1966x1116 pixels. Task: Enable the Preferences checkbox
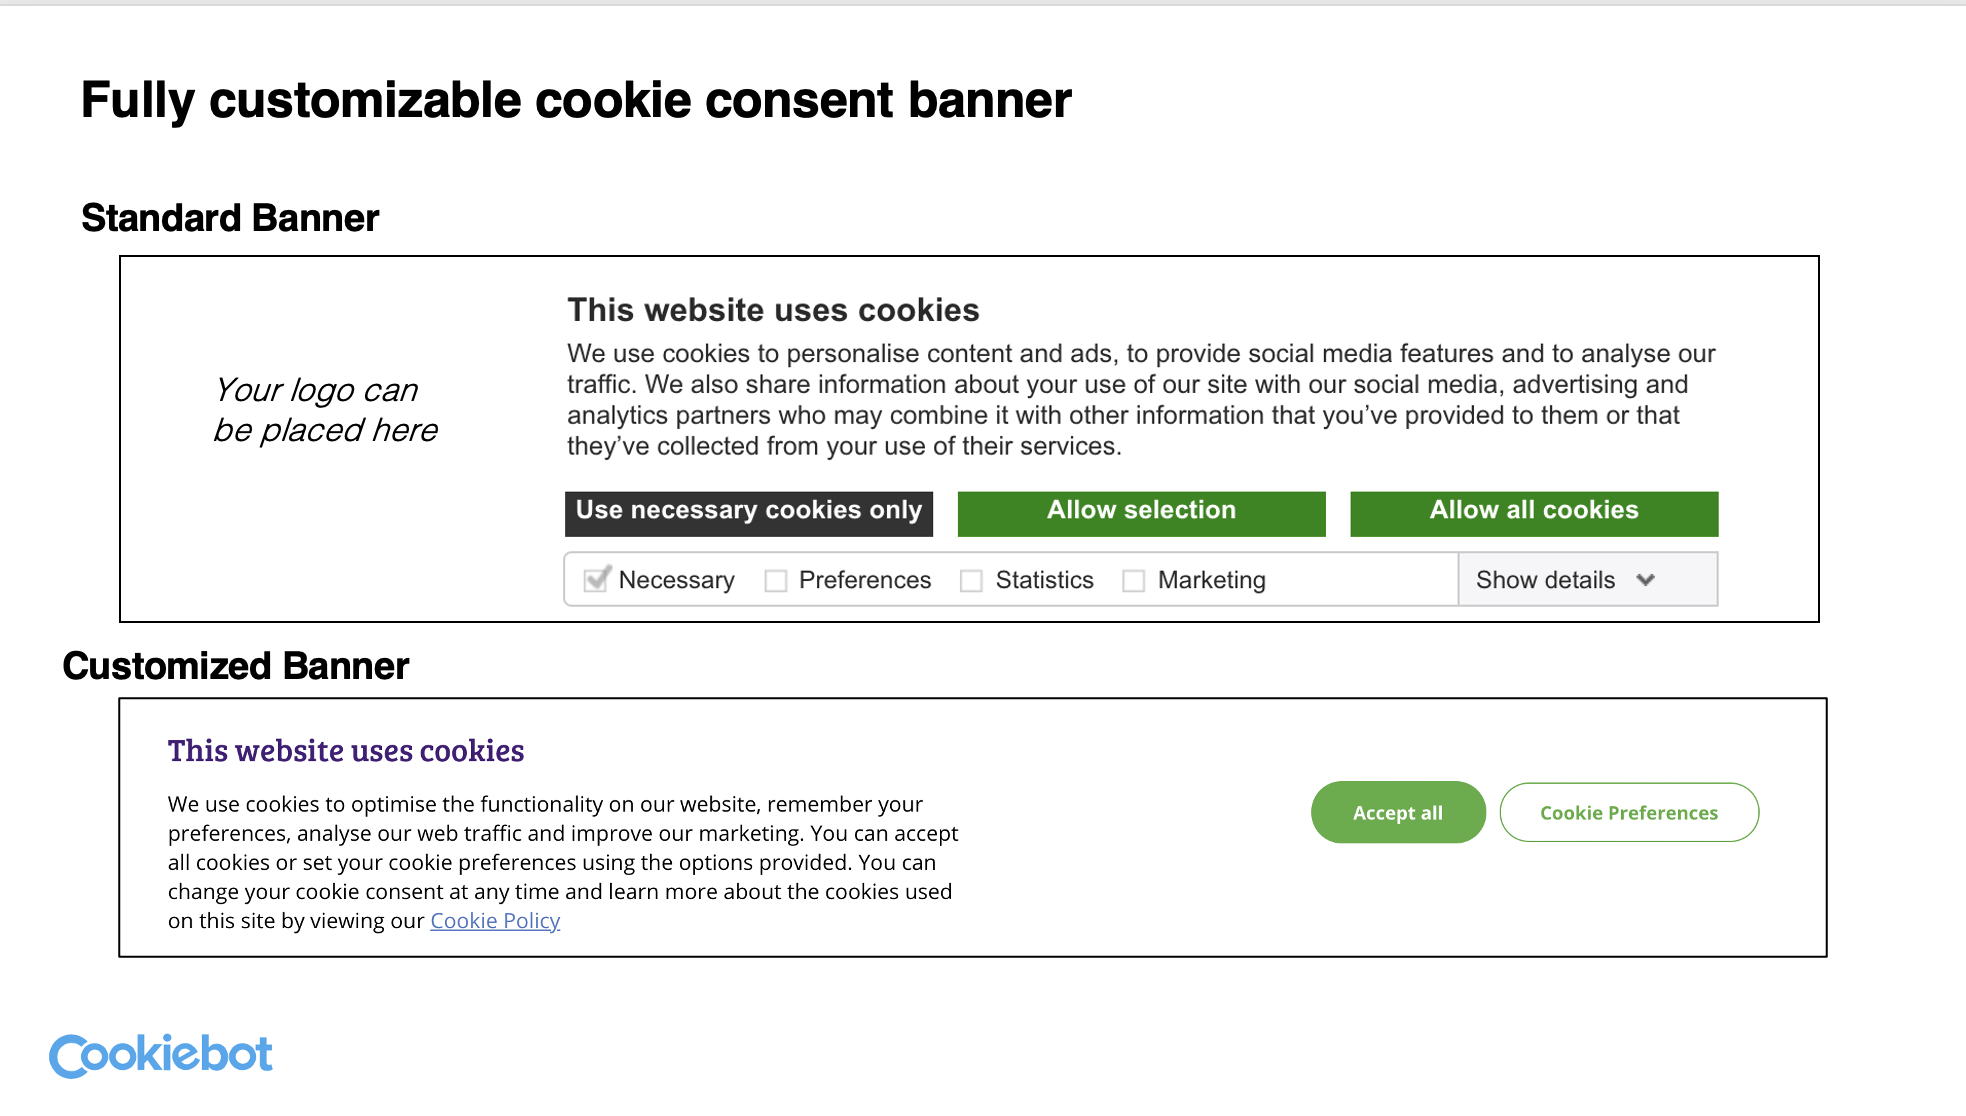pyautogui.click(x=776, y=581)
